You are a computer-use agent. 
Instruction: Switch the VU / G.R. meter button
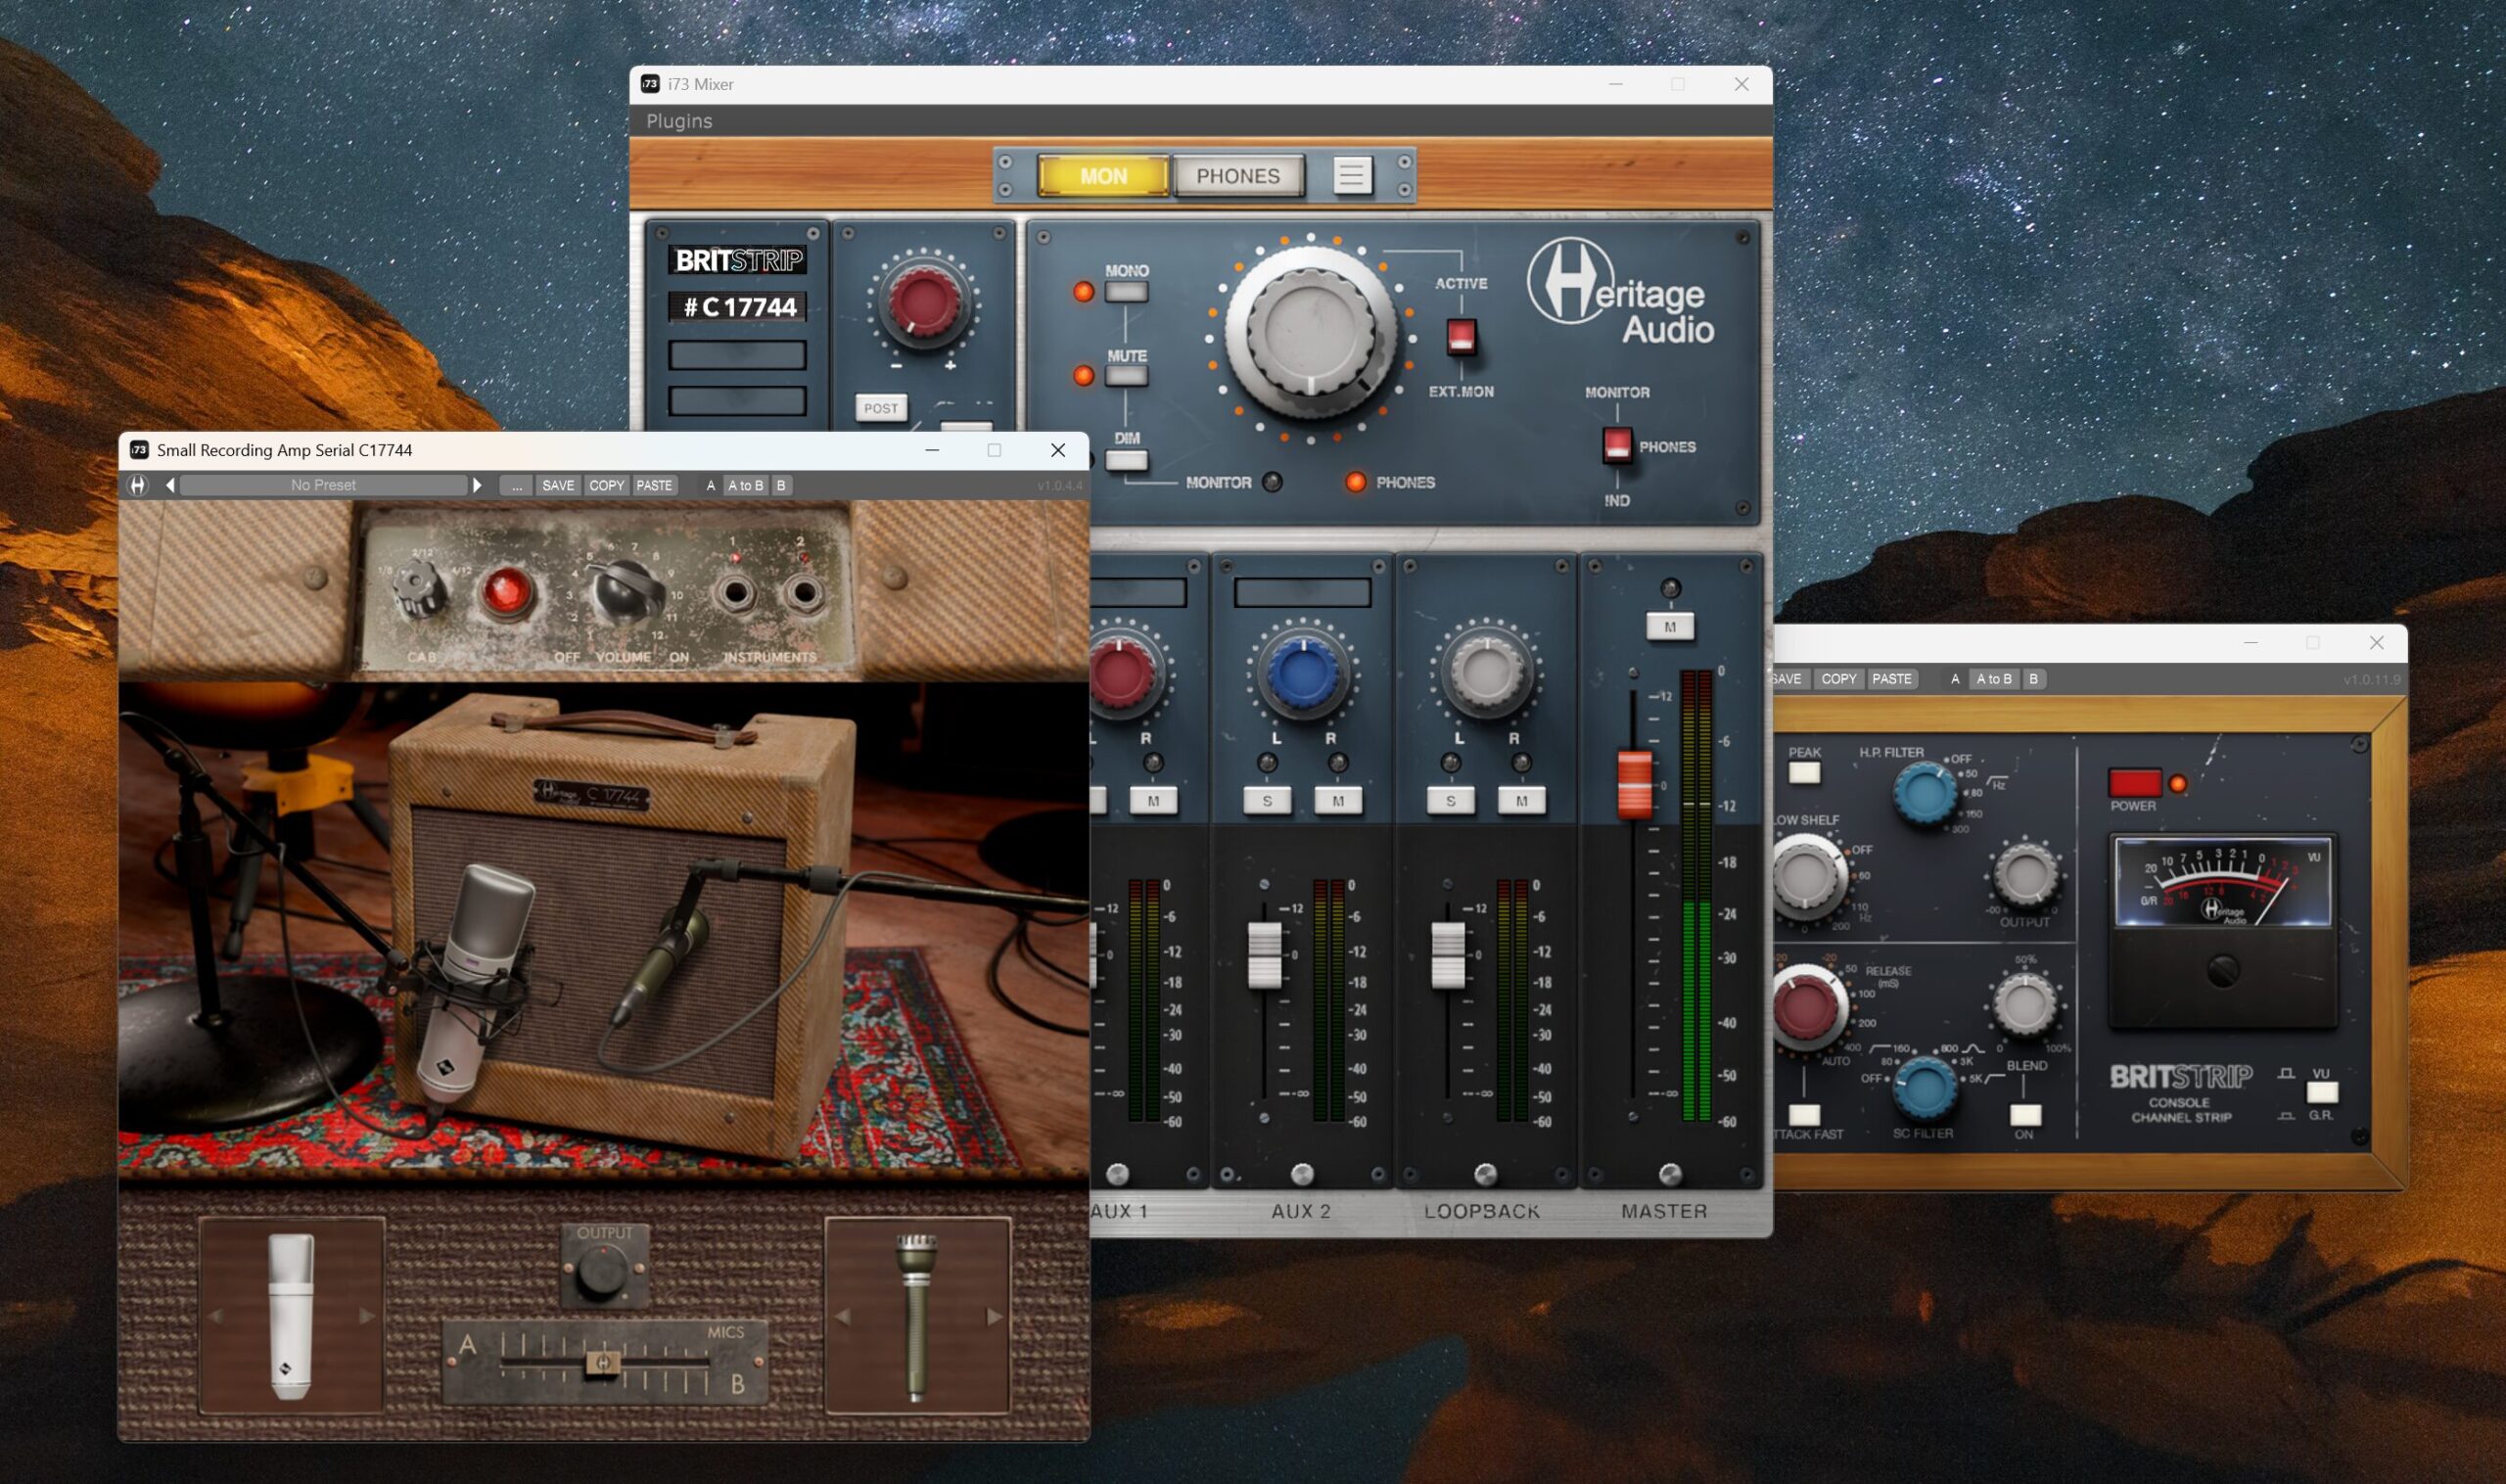click(x=2321, y=1092)
